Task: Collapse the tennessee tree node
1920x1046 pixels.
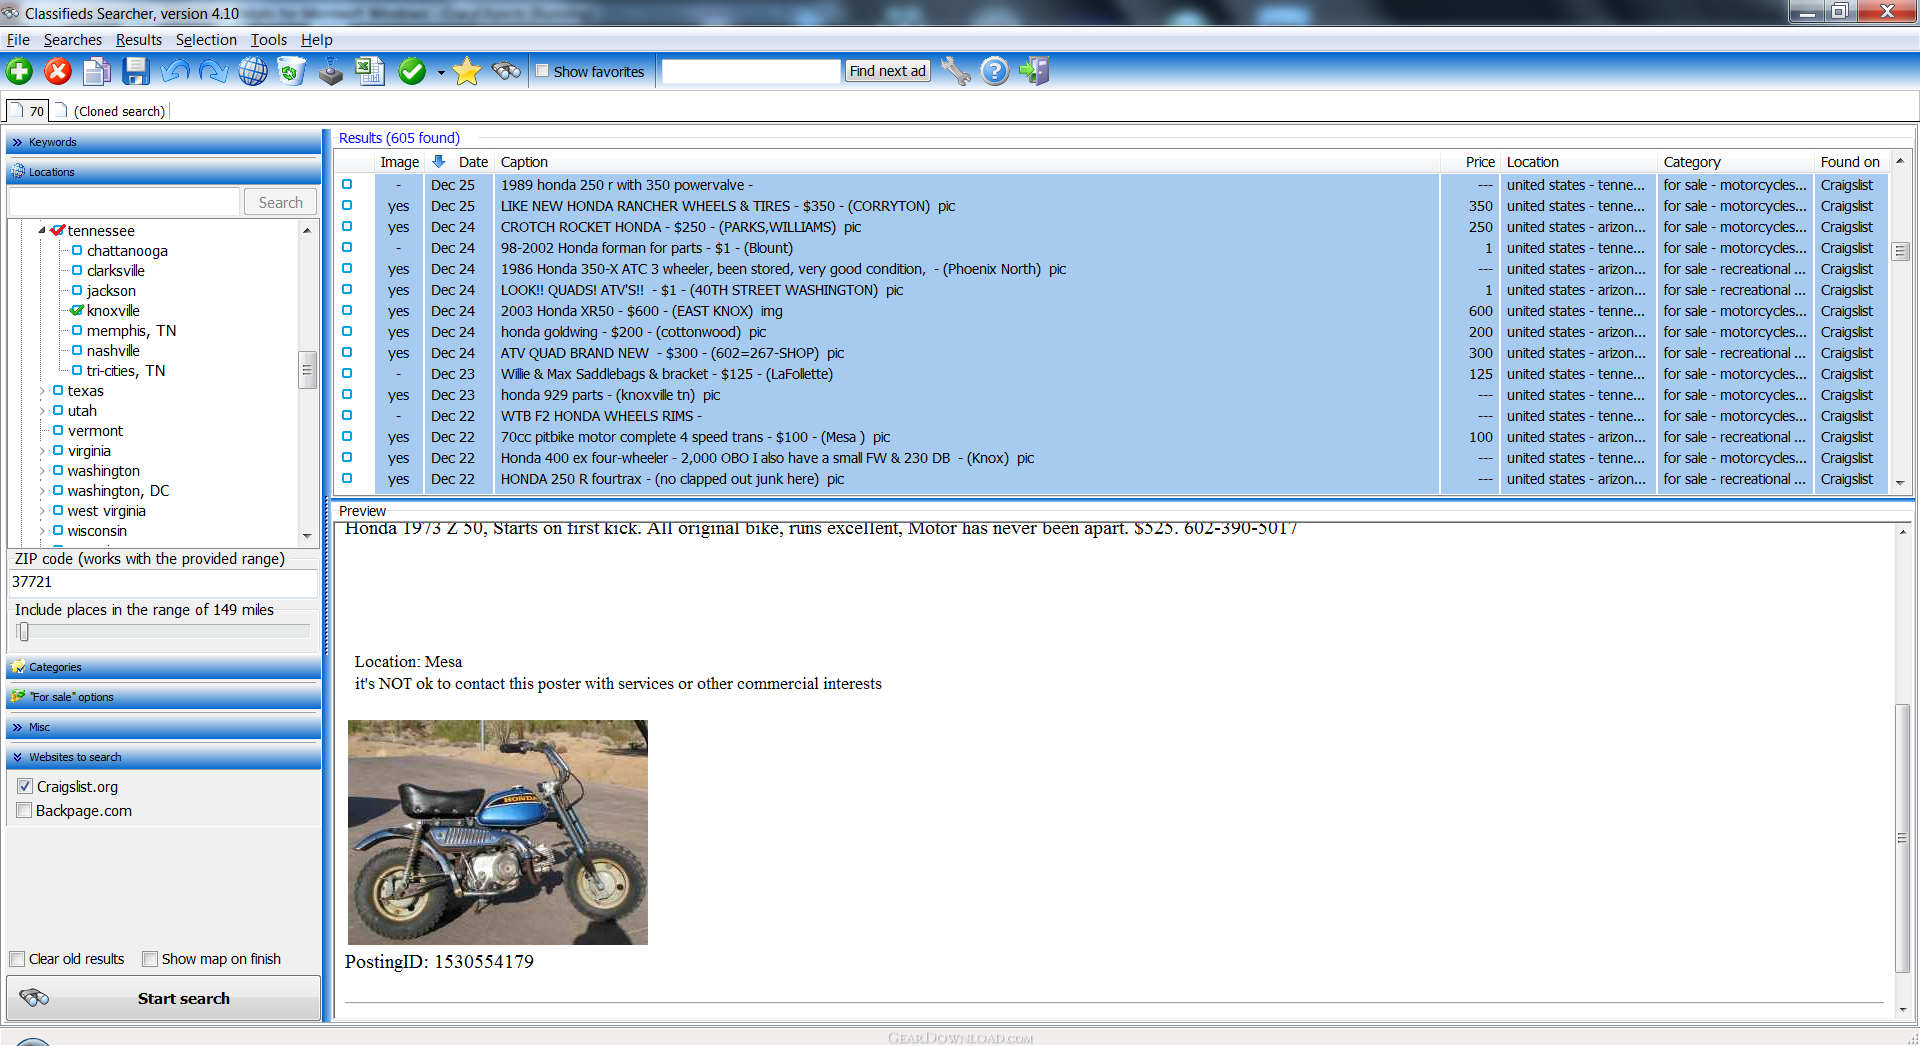Action: [x=42, y=231]
